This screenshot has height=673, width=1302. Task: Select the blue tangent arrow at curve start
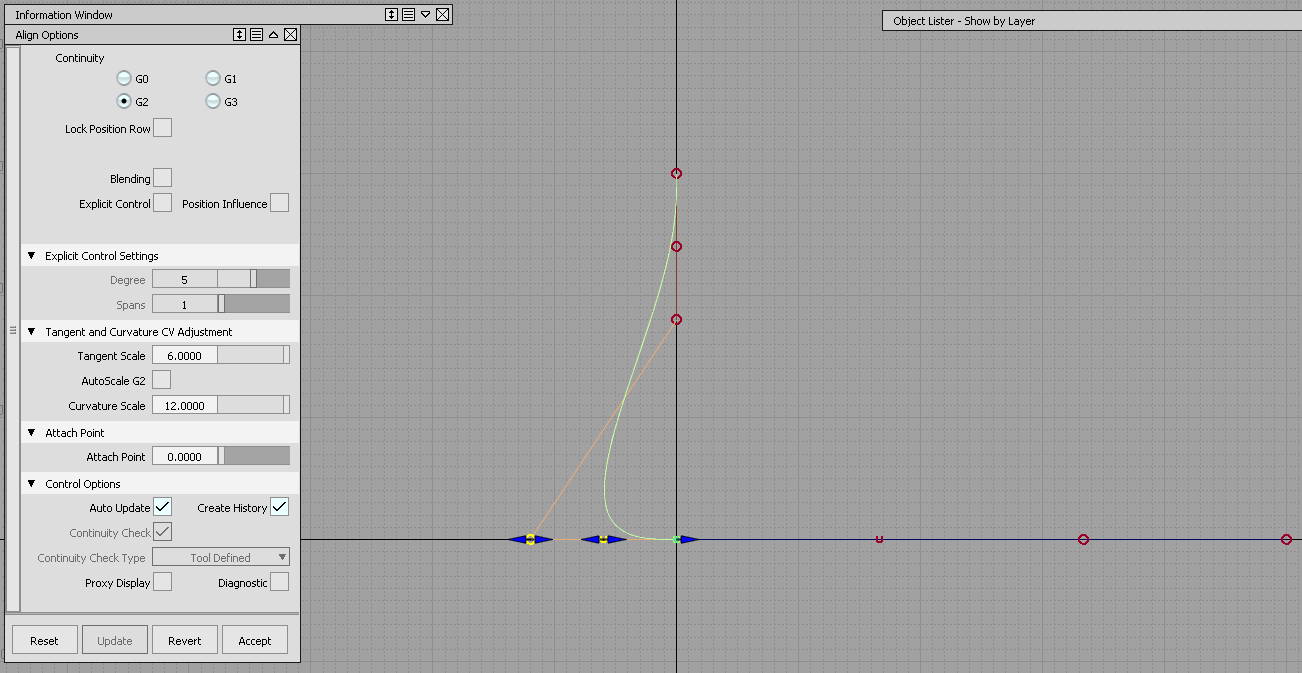click(x=686, y=539)
